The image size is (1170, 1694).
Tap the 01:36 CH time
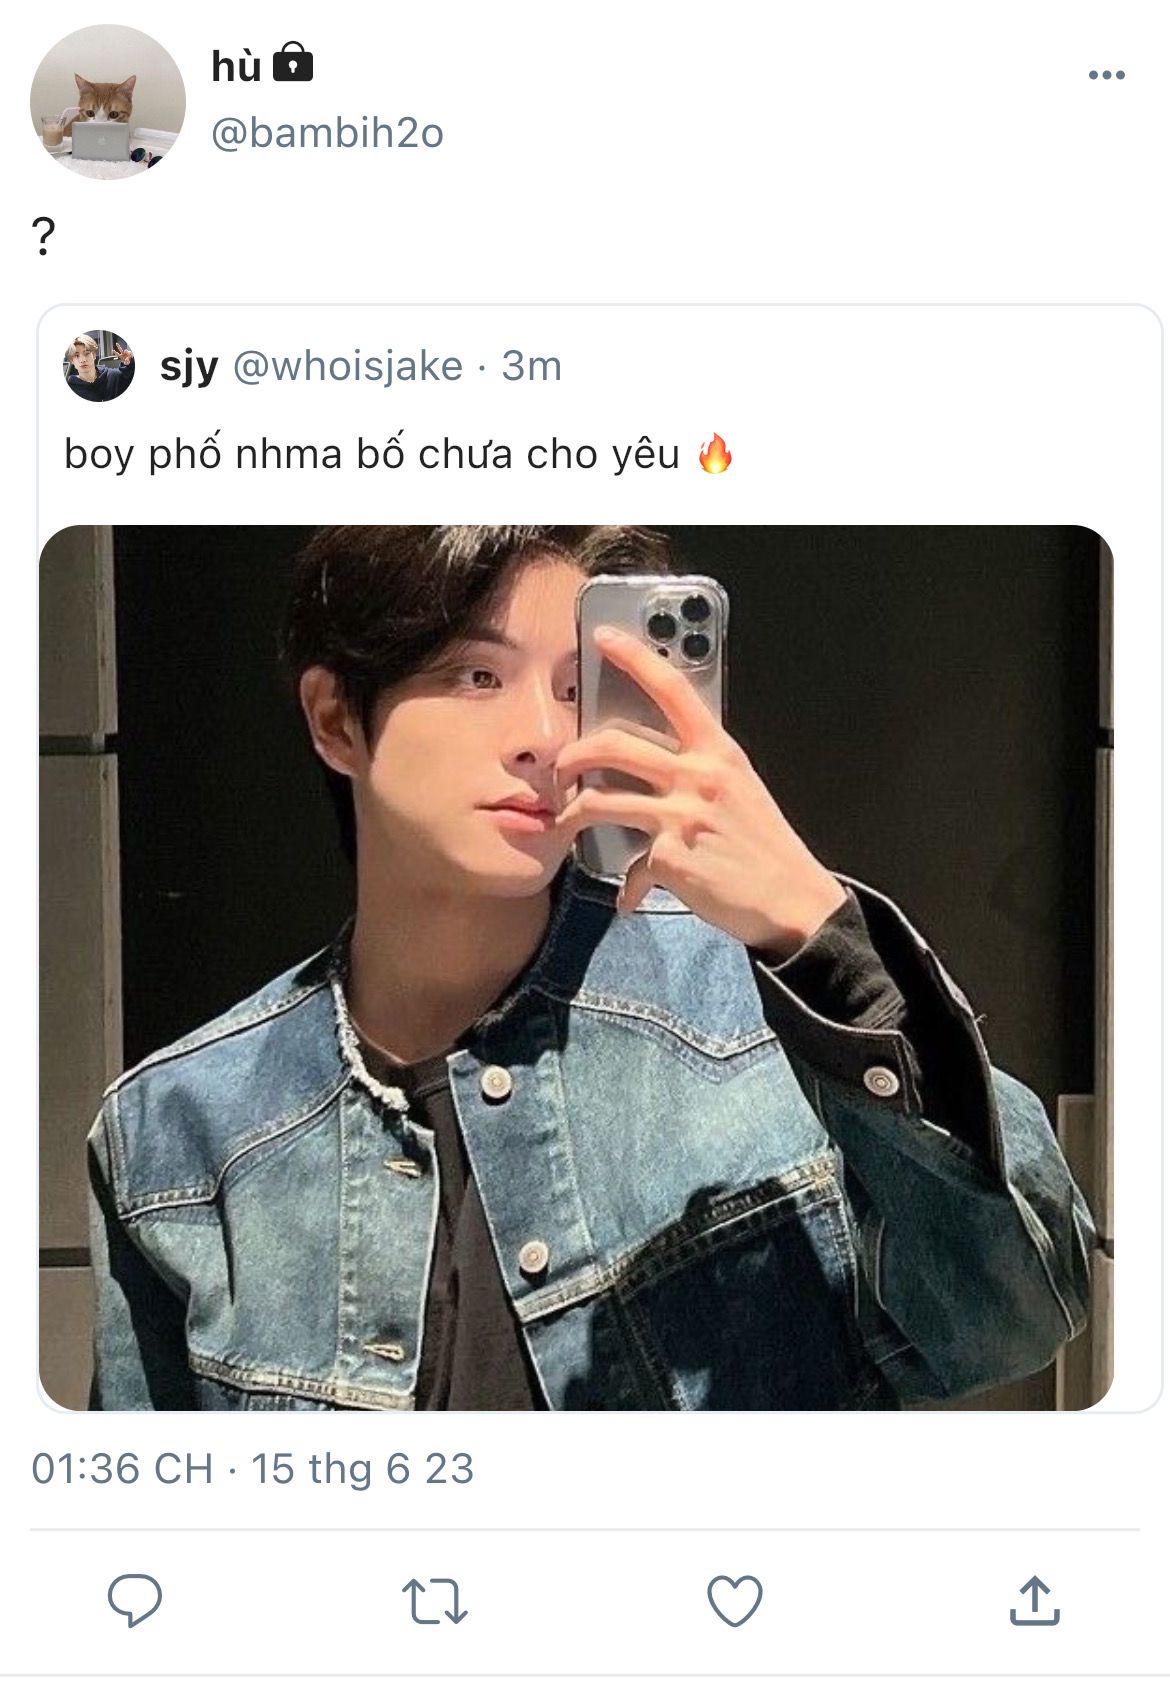coord(122,1469)
